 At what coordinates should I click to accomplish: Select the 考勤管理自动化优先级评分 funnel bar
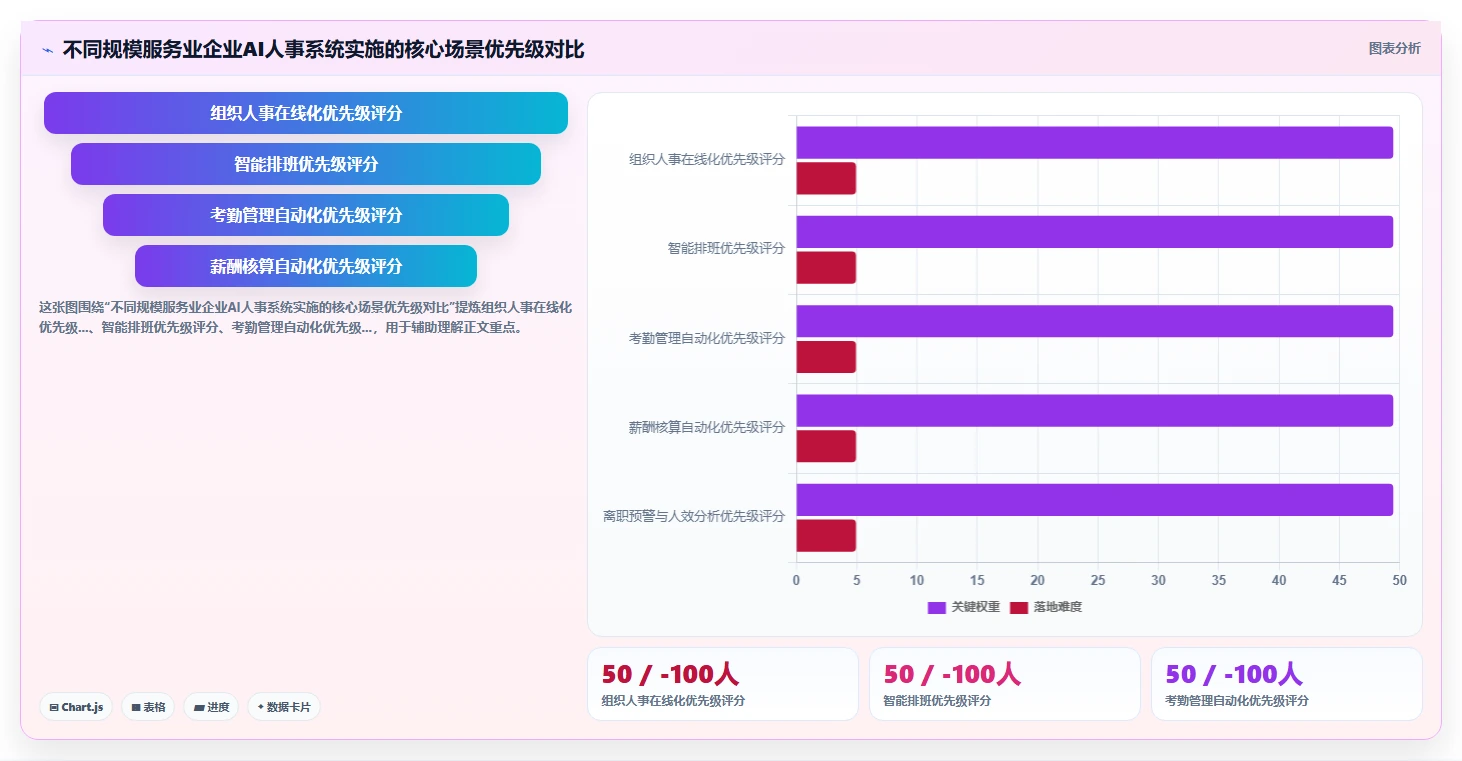(x=306, y=215)
